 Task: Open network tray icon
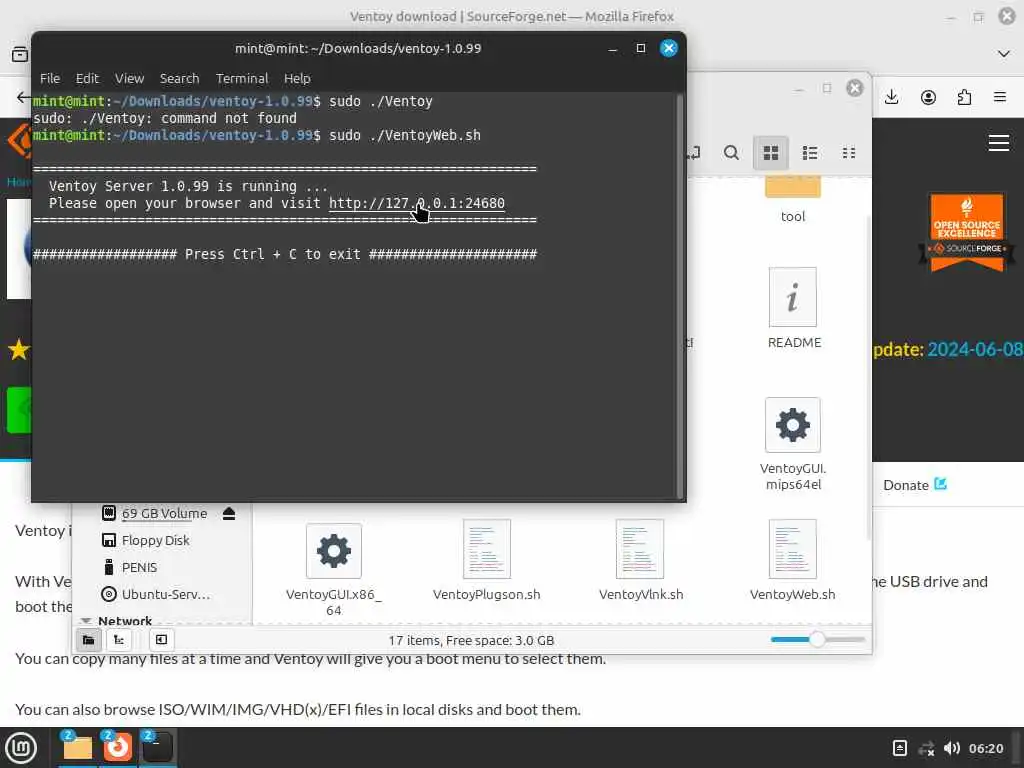click(x=926, y=748)
